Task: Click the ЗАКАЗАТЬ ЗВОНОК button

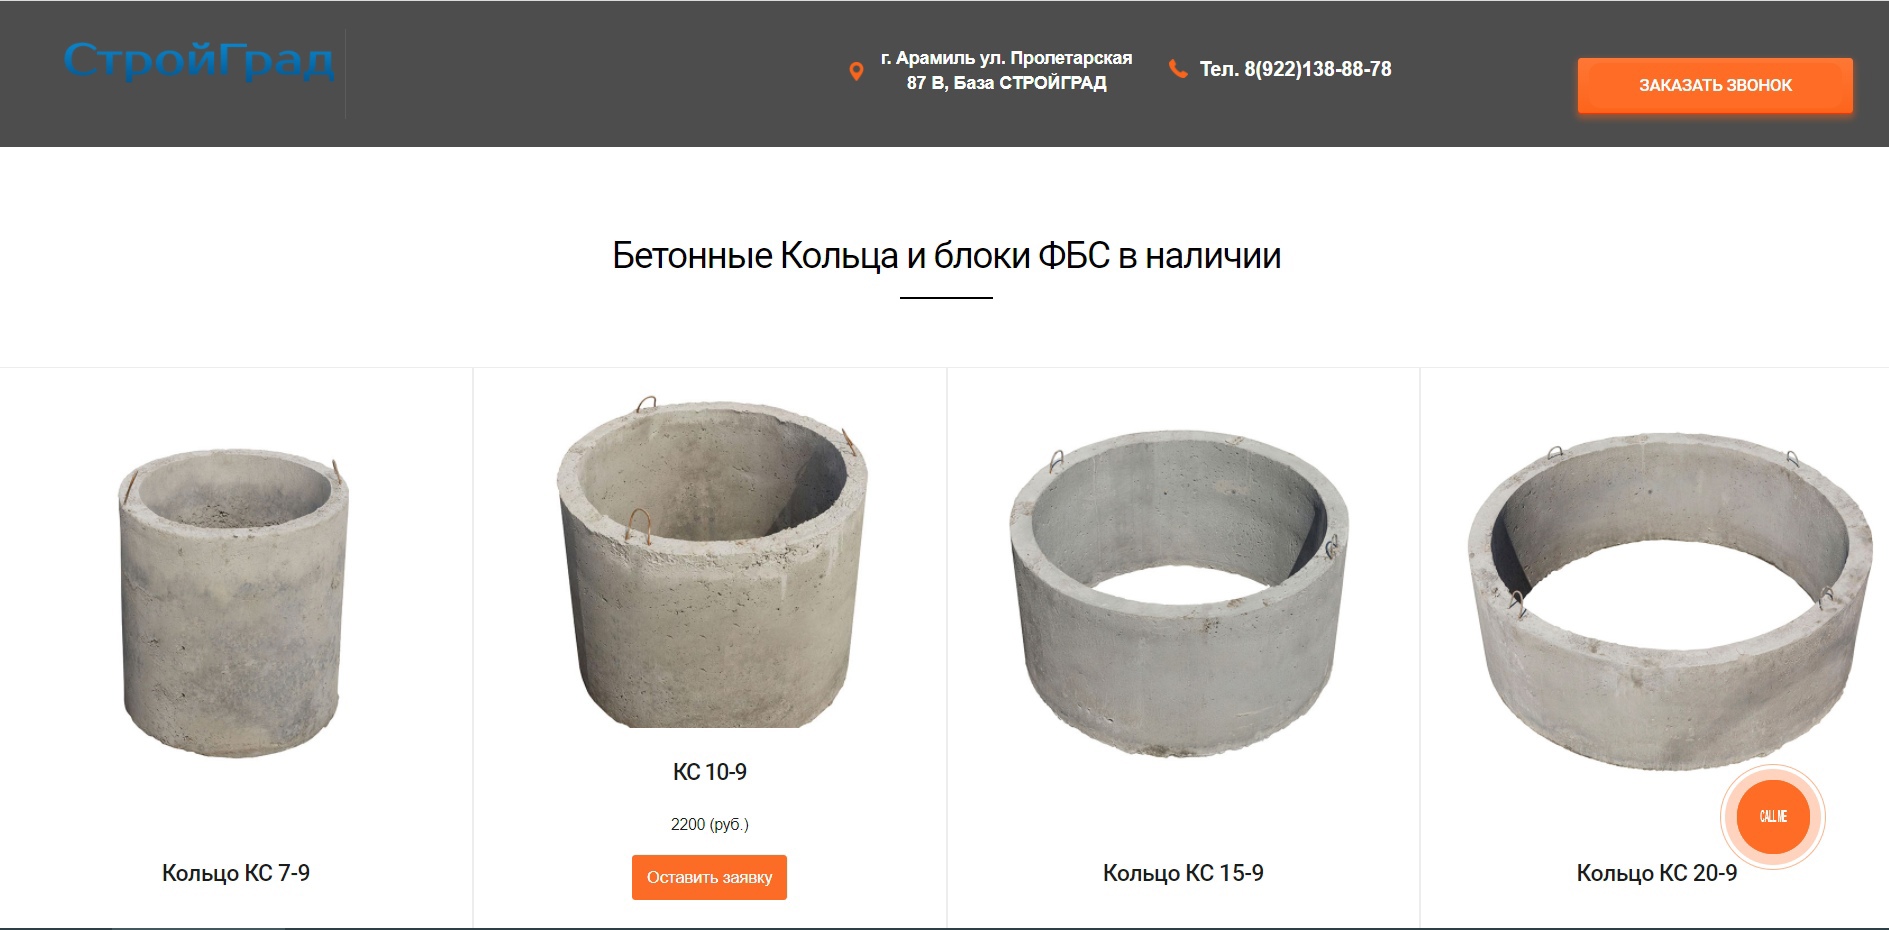Action: (x=1715, y=85)
